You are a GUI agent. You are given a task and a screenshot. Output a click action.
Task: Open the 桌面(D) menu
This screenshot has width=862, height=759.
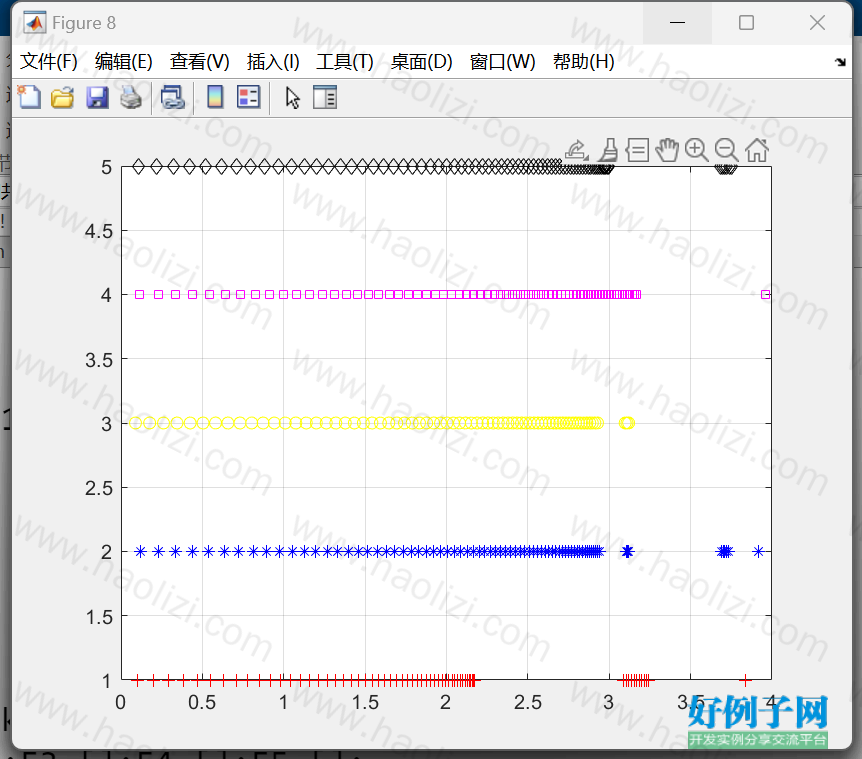pyautogui.click(x=422, y=62)
